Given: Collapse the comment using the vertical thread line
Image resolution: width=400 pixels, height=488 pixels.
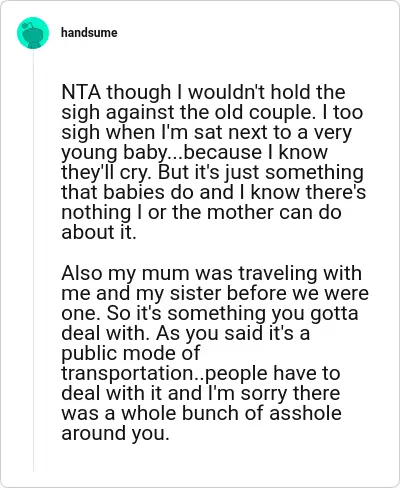Looking at the screenshot, I should tap(33, 260).
